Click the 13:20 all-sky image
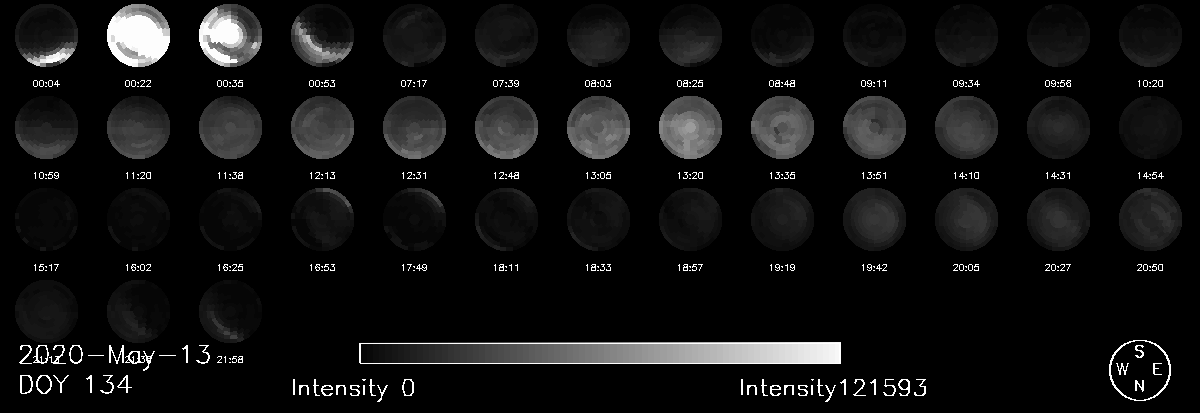 coord(689,128)
